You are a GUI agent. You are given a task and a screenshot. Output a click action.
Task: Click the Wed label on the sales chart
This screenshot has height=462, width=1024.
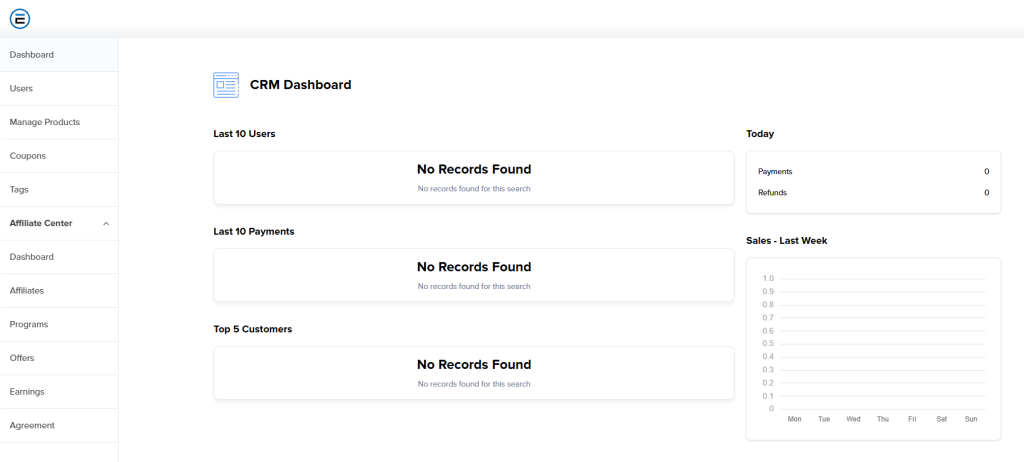pyautogui.click(x=854, y=419)
